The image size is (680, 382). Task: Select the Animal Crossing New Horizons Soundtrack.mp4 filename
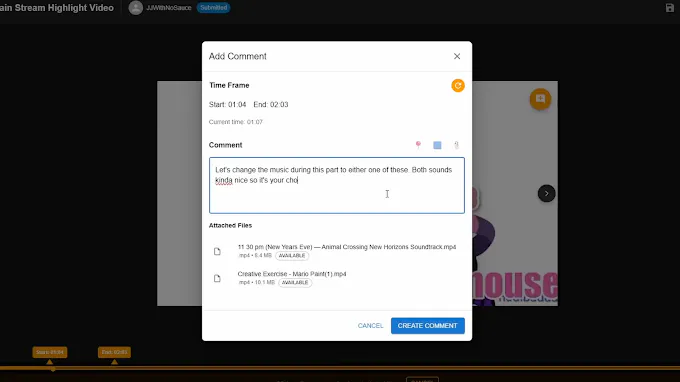[x=347, y=247]
